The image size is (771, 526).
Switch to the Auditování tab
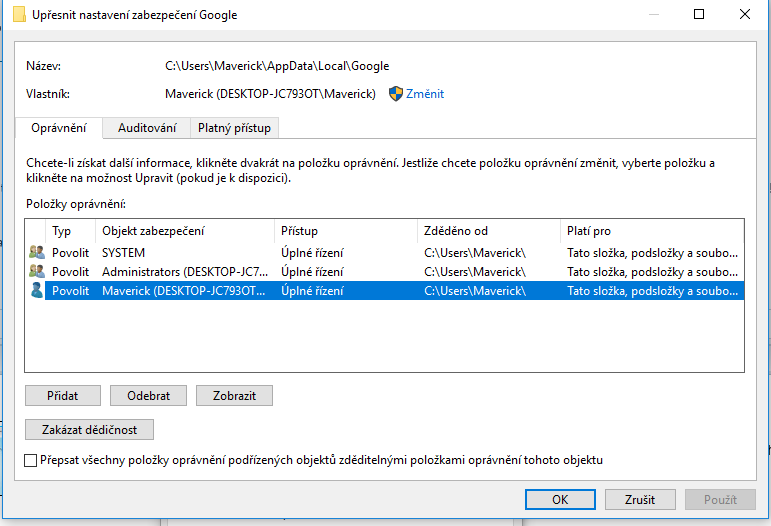147,128
